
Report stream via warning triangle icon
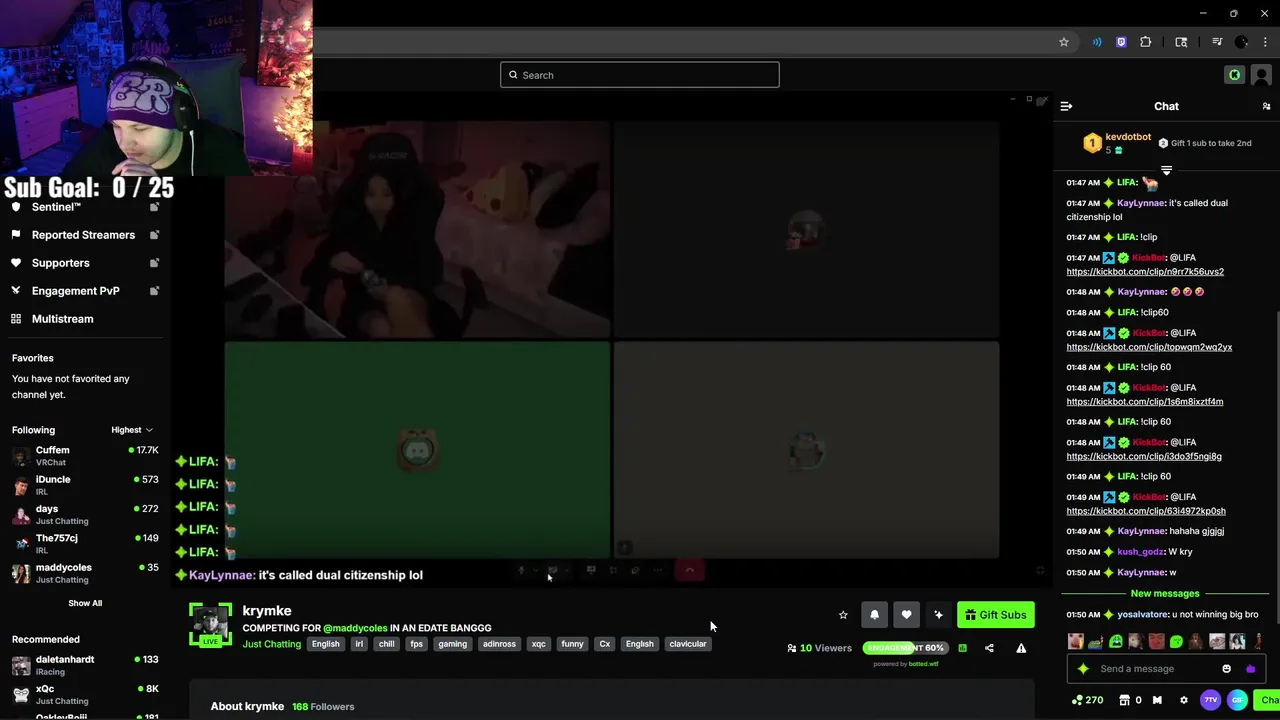pos(1021,648)
